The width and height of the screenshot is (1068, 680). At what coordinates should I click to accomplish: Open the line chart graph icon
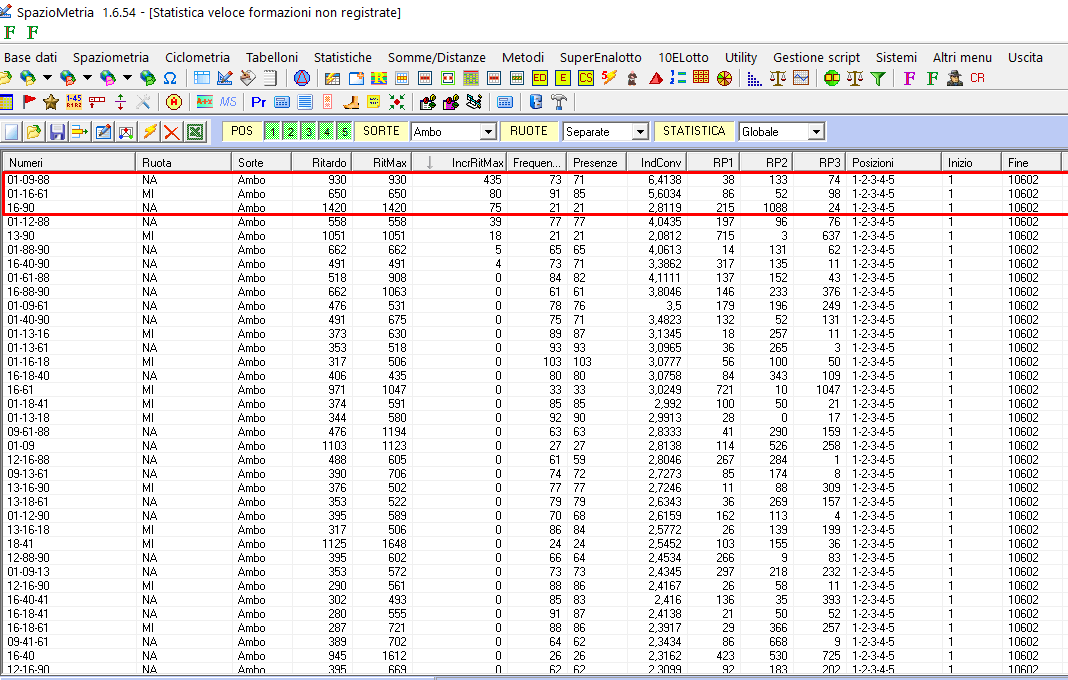801,78
